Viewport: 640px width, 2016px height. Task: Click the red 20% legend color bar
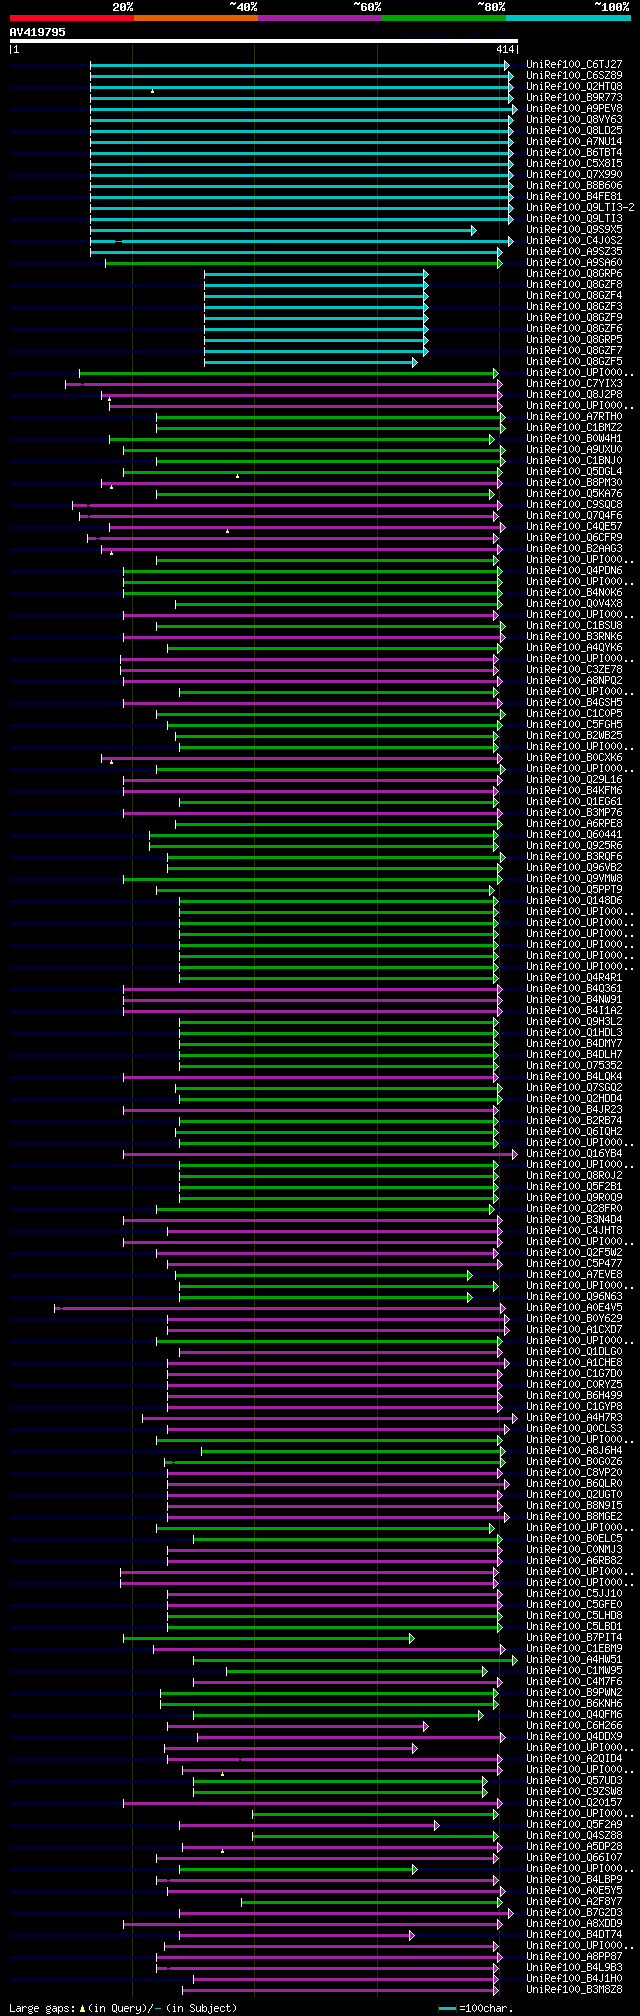tap(71, 17)
